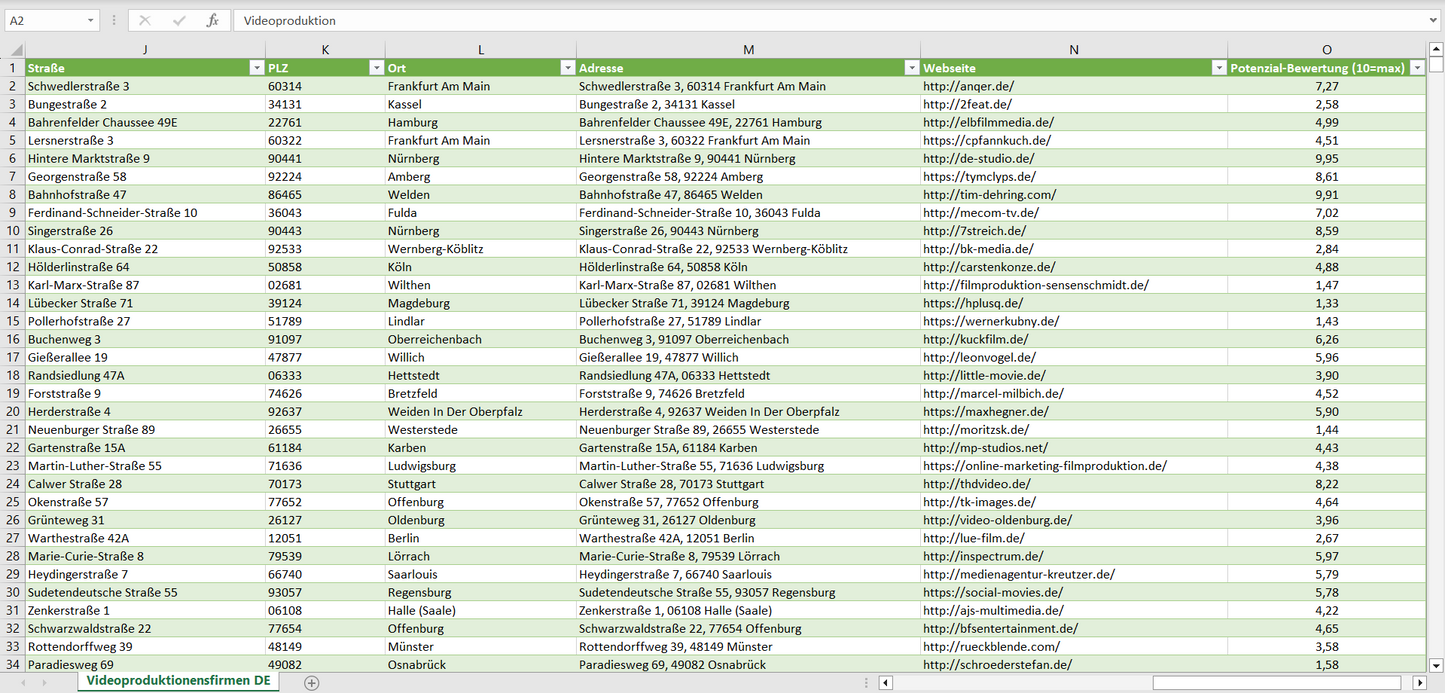1445x693 pixels.
Task: Open the http://anqer.de/ link
Action: [968, 86]
